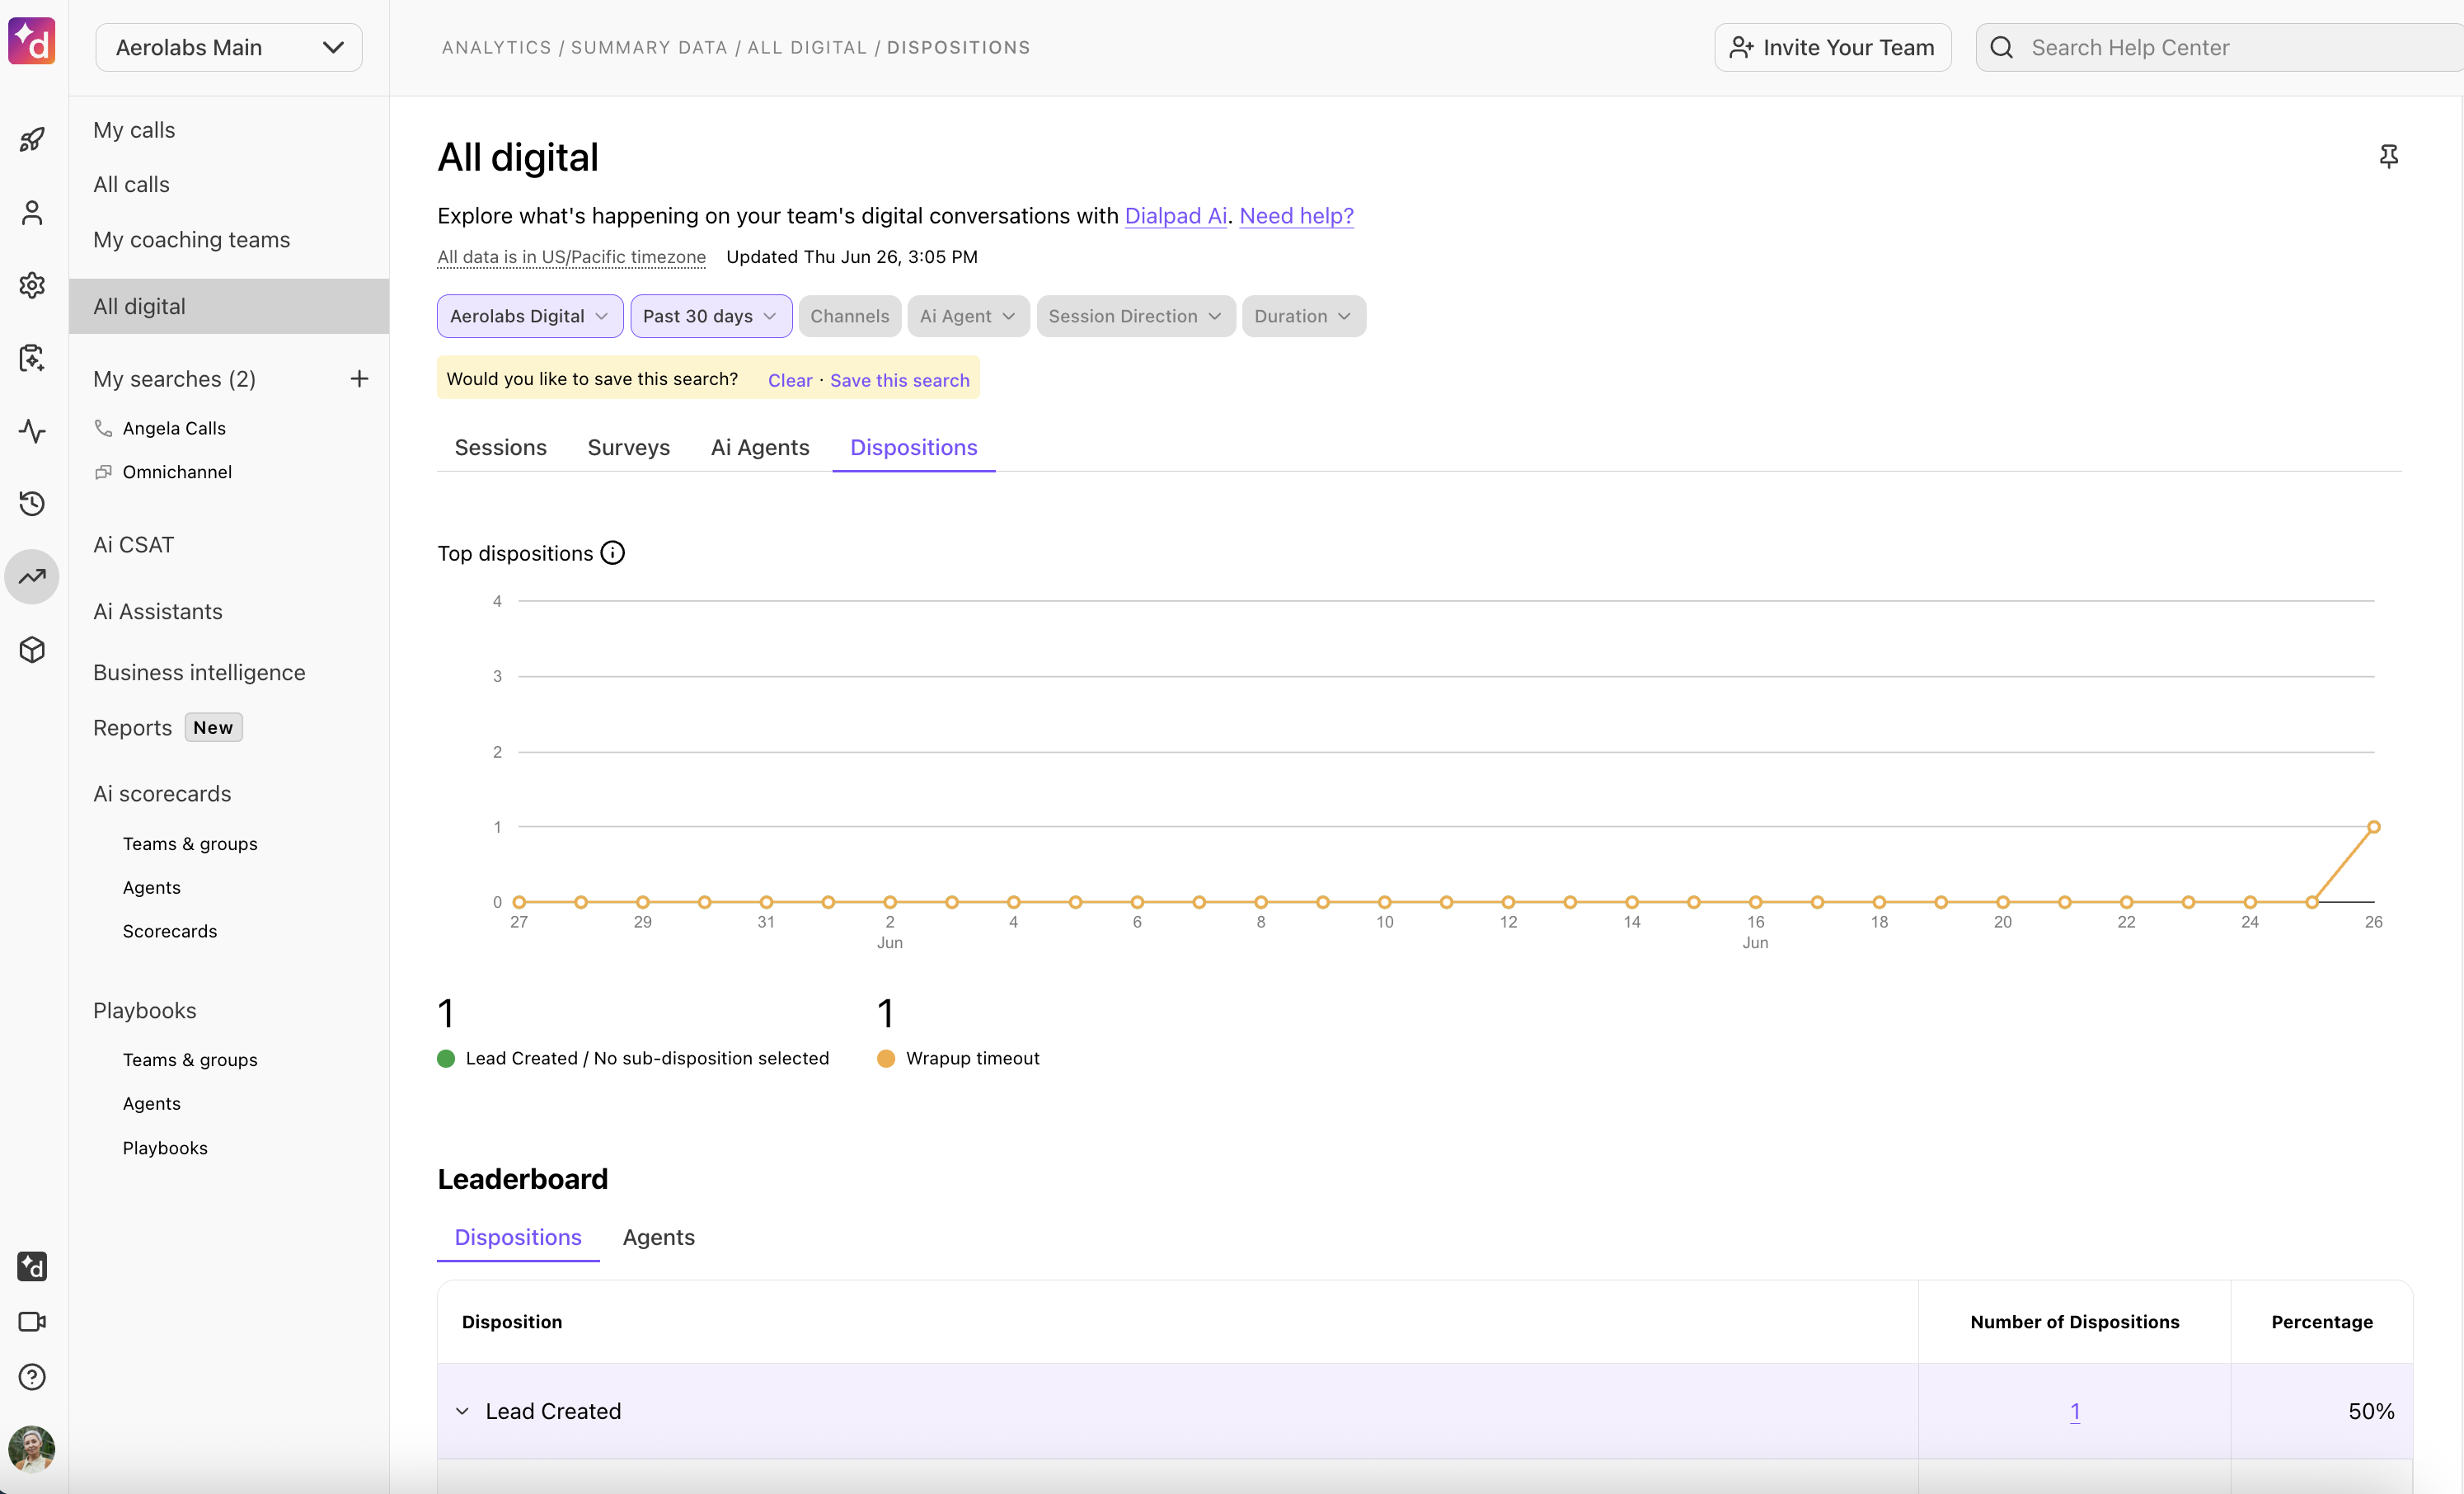The image size is (2464, 1494).
Task: Click the Dialpad logo icon
Action: (x=32, y=42)
